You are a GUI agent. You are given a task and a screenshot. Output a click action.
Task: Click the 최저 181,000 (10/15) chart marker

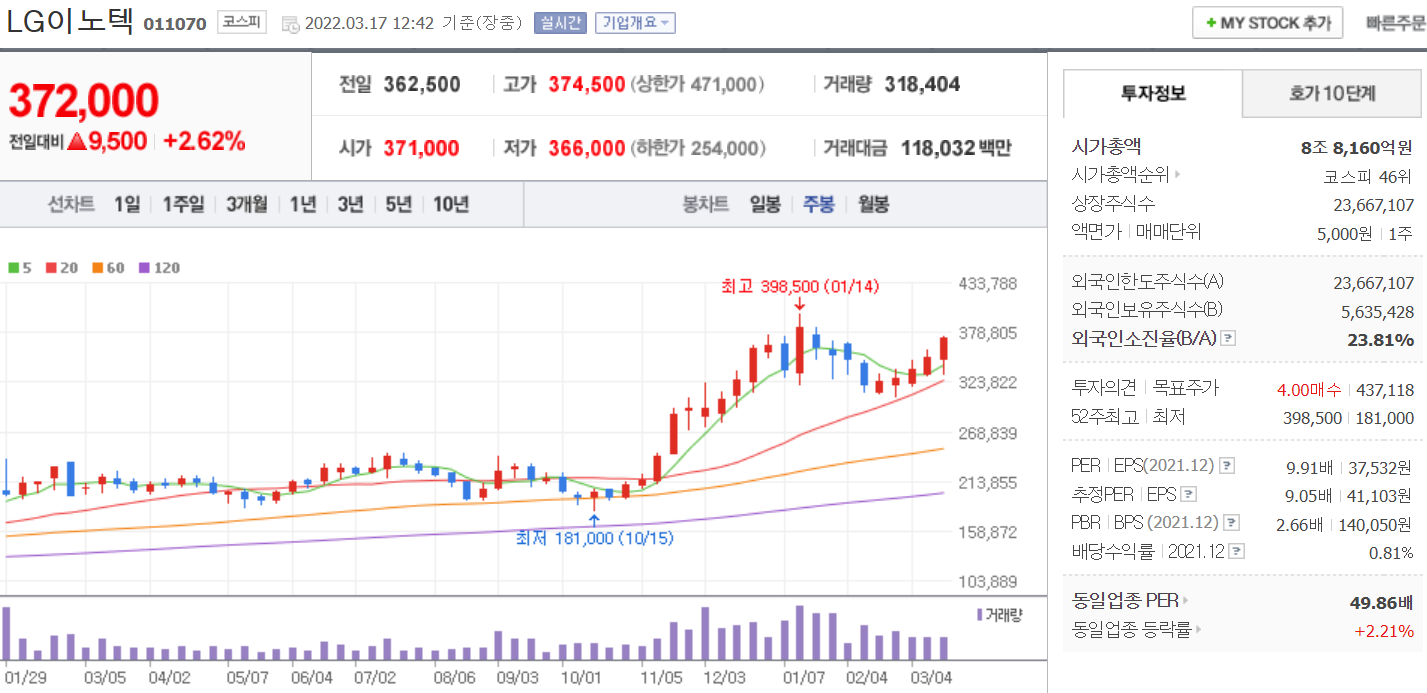[x=594, y=538]
